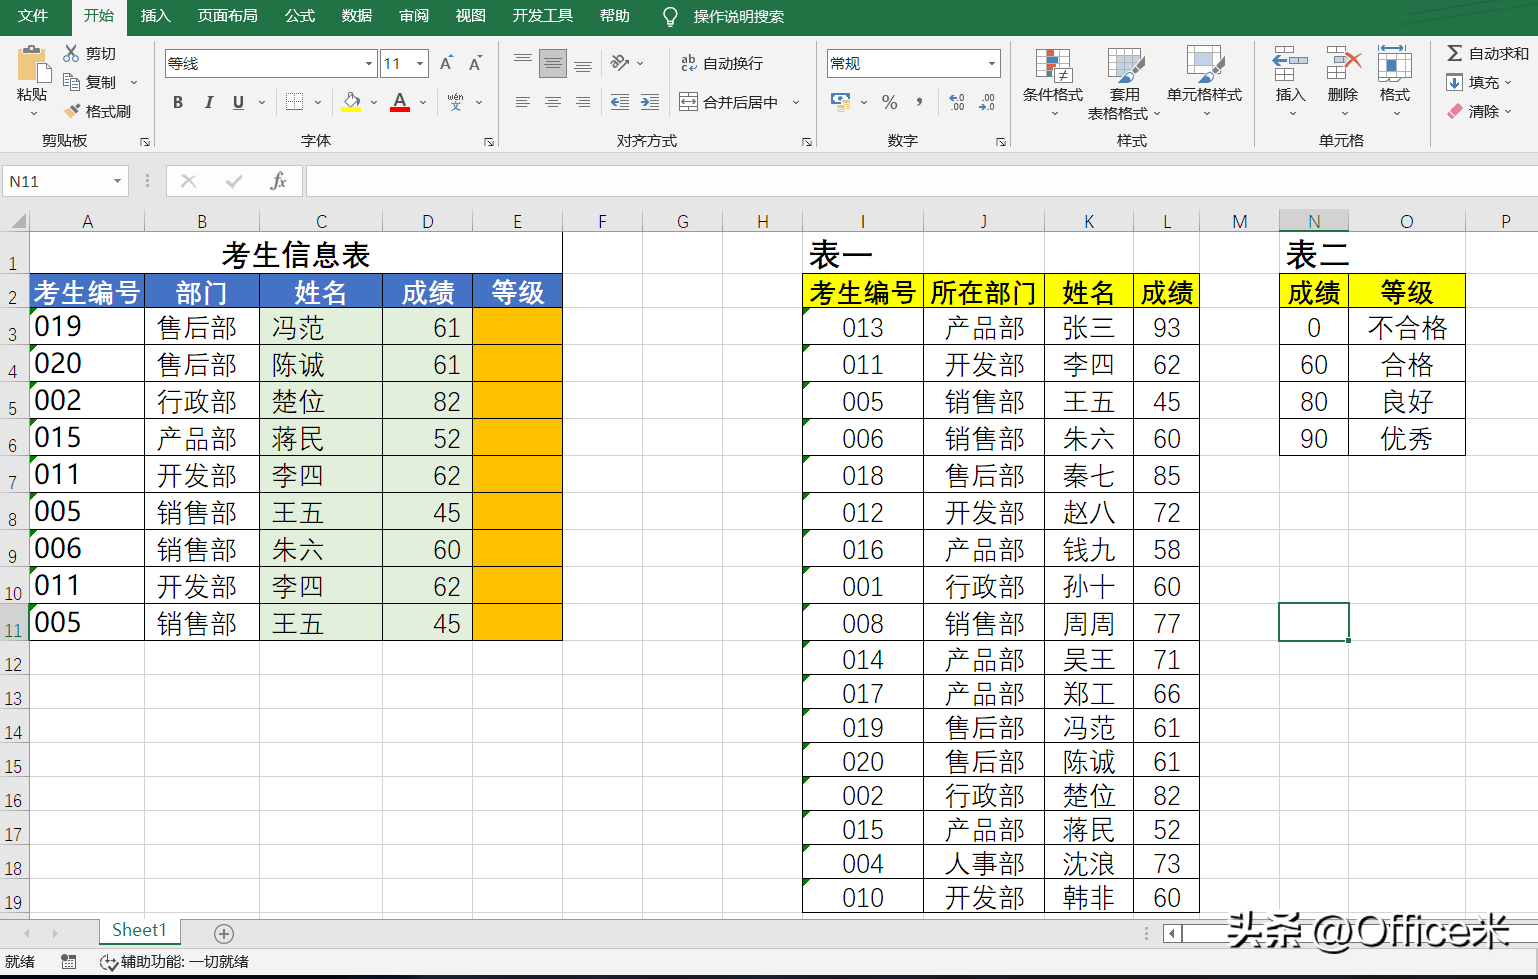Open Font dialog launcher in 字体 group
The height and width of the screenshot is (979, 1538).
pyautogui.click(x=489, y=142)
